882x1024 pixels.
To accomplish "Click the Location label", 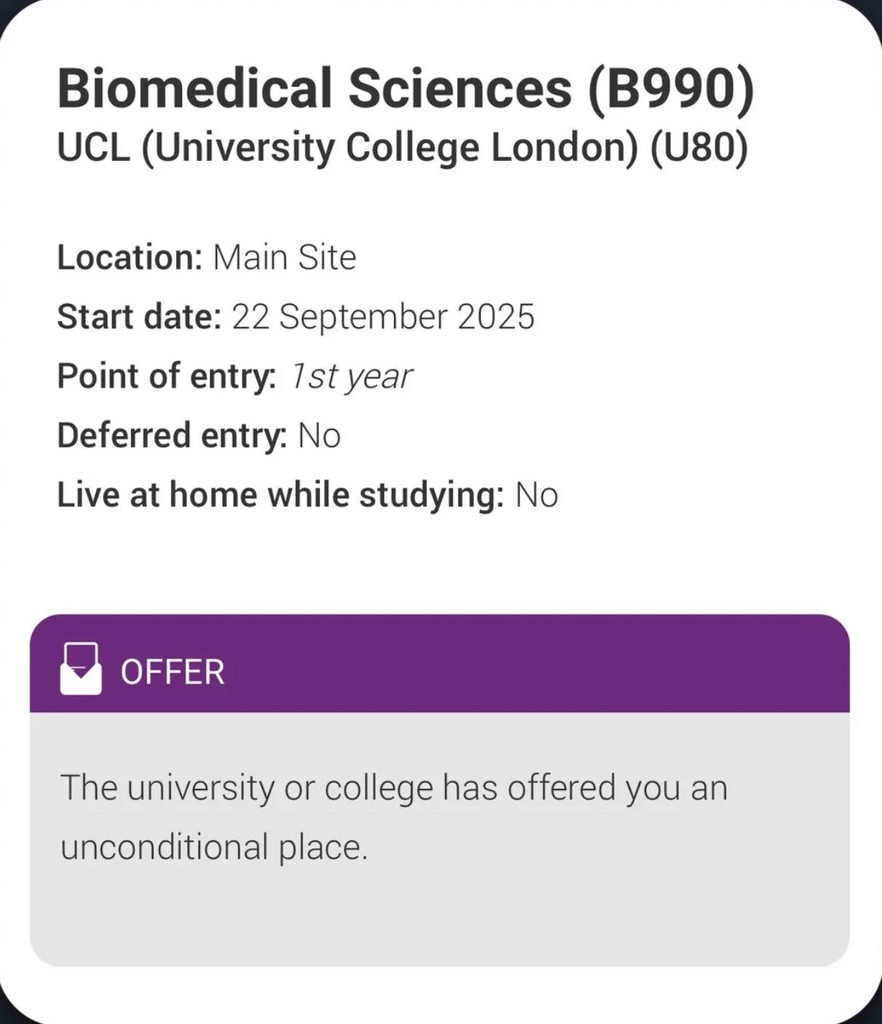I will coord(130,258).
